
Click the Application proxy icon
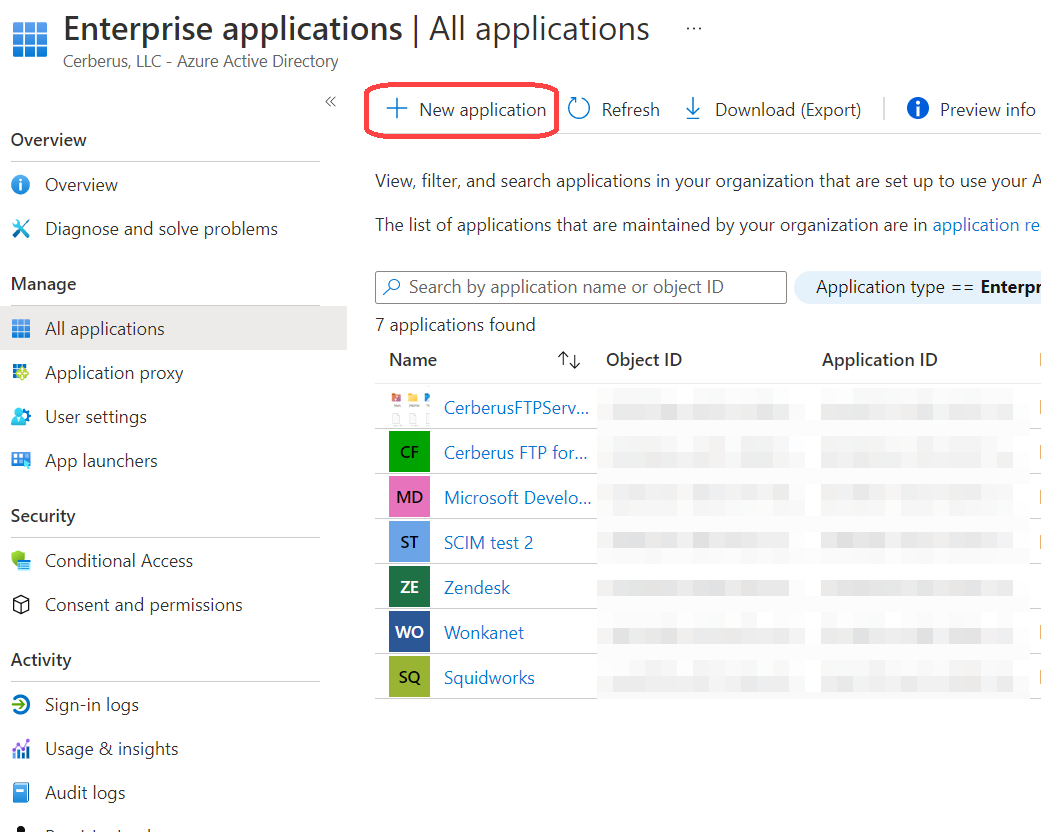coord(21,373)
